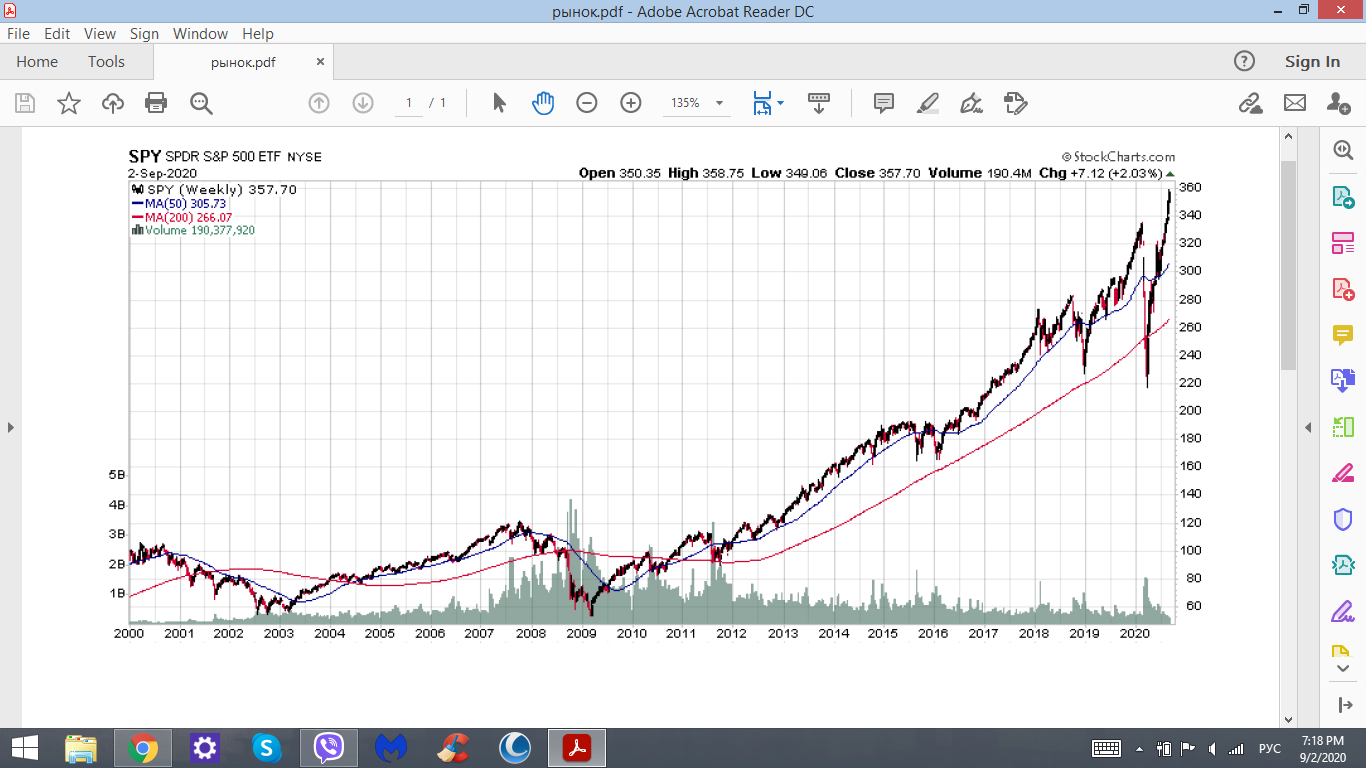Add a sticky note comment
This screenshot has width=1366, height=768.
click(884, 103)
